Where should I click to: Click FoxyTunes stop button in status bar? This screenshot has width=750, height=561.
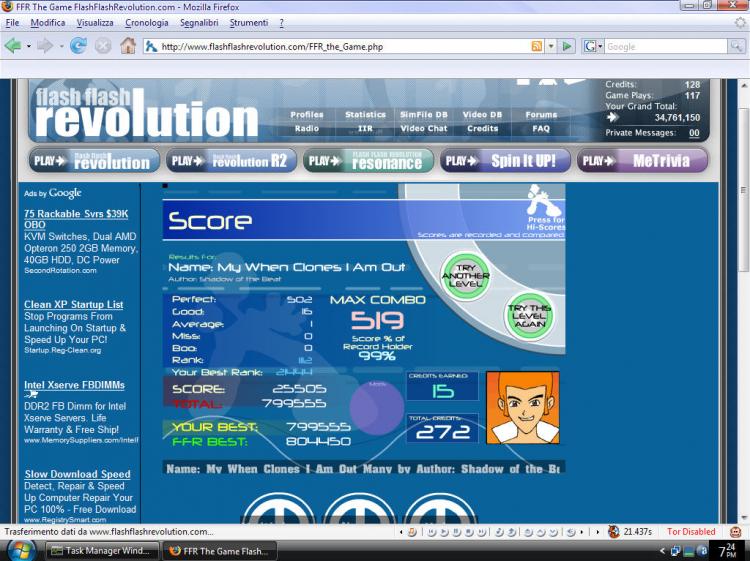point(469,532)
